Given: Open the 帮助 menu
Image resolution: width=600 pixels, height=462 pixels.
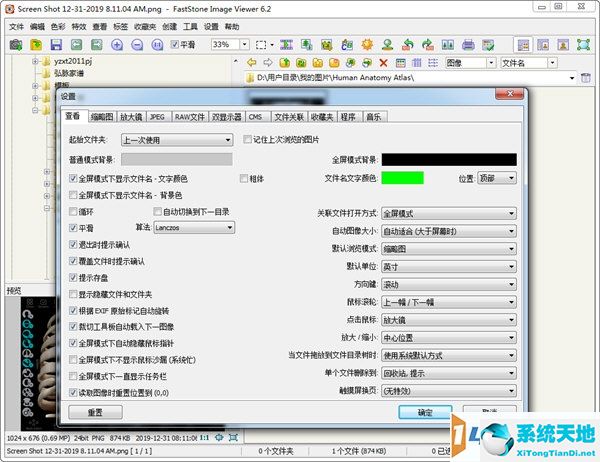Looking at the screenshot, I should click(232, 26).
